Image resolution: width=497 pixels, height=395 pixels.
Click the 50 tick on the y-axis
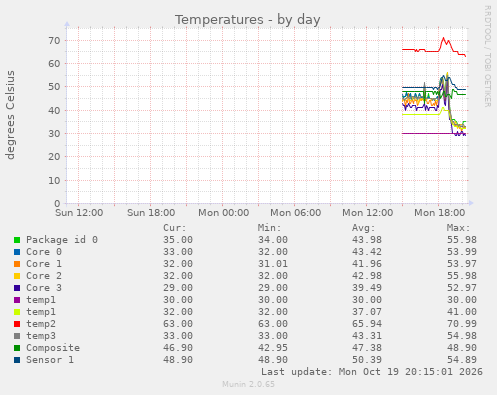(54, 87)
